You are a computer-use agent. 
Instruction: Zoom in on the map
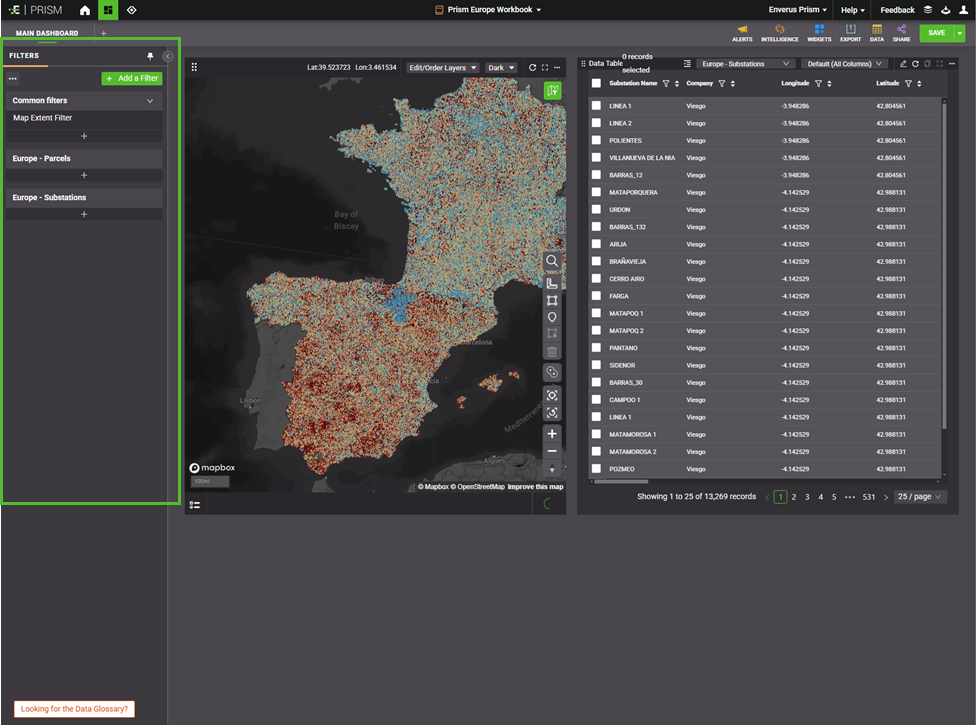pyautogui.click(x=551, y=434)
